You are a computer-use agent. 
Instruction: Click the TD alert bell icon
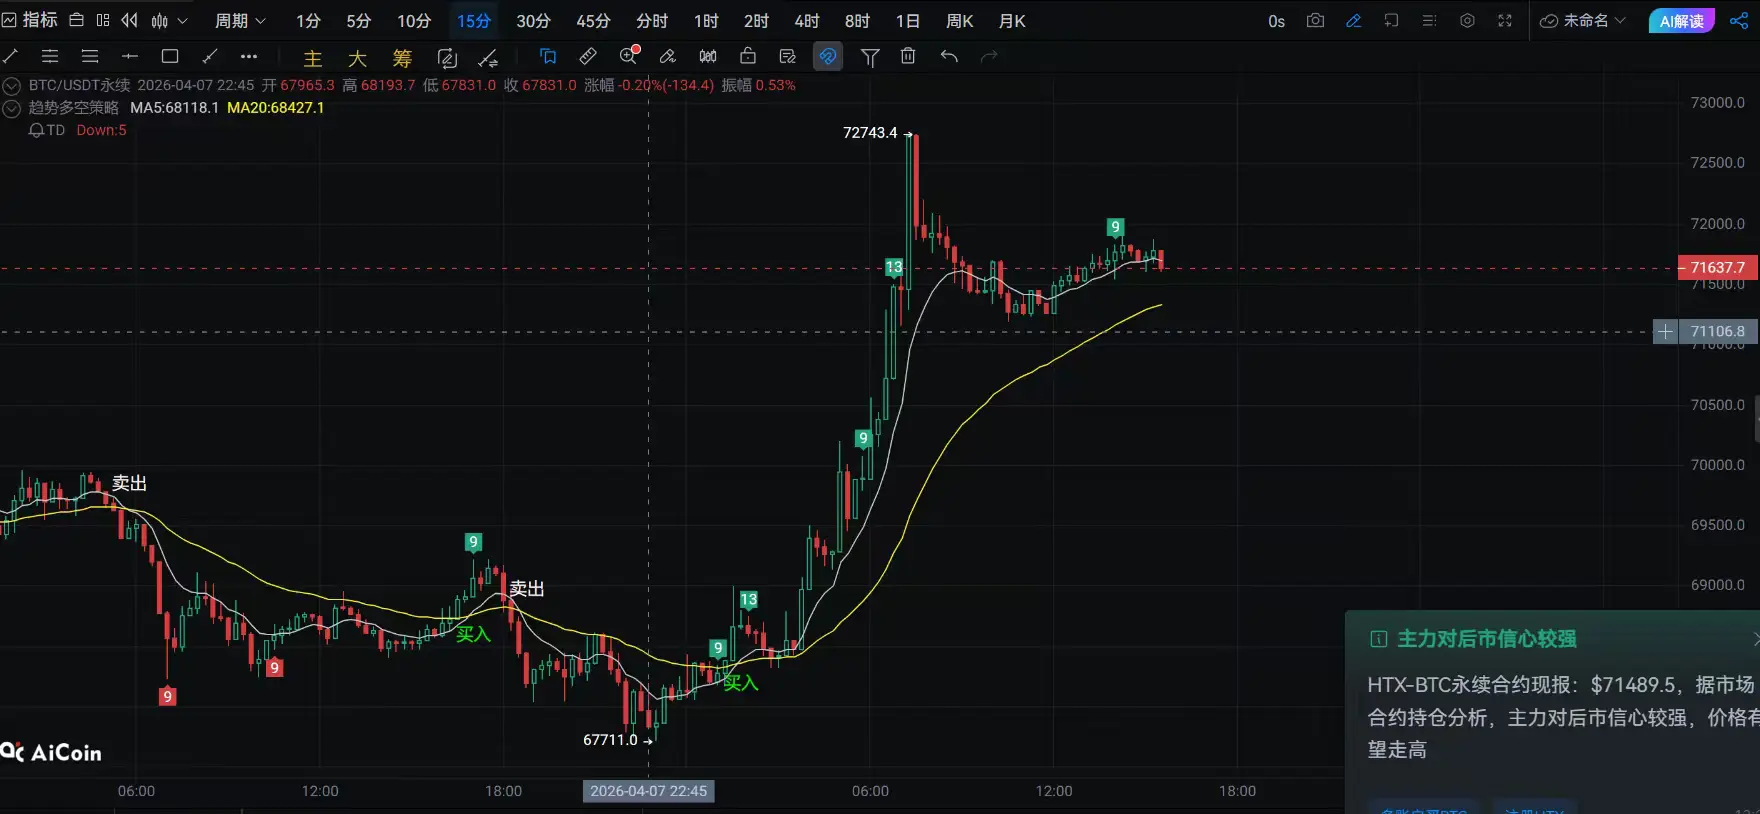click(36, 130)
